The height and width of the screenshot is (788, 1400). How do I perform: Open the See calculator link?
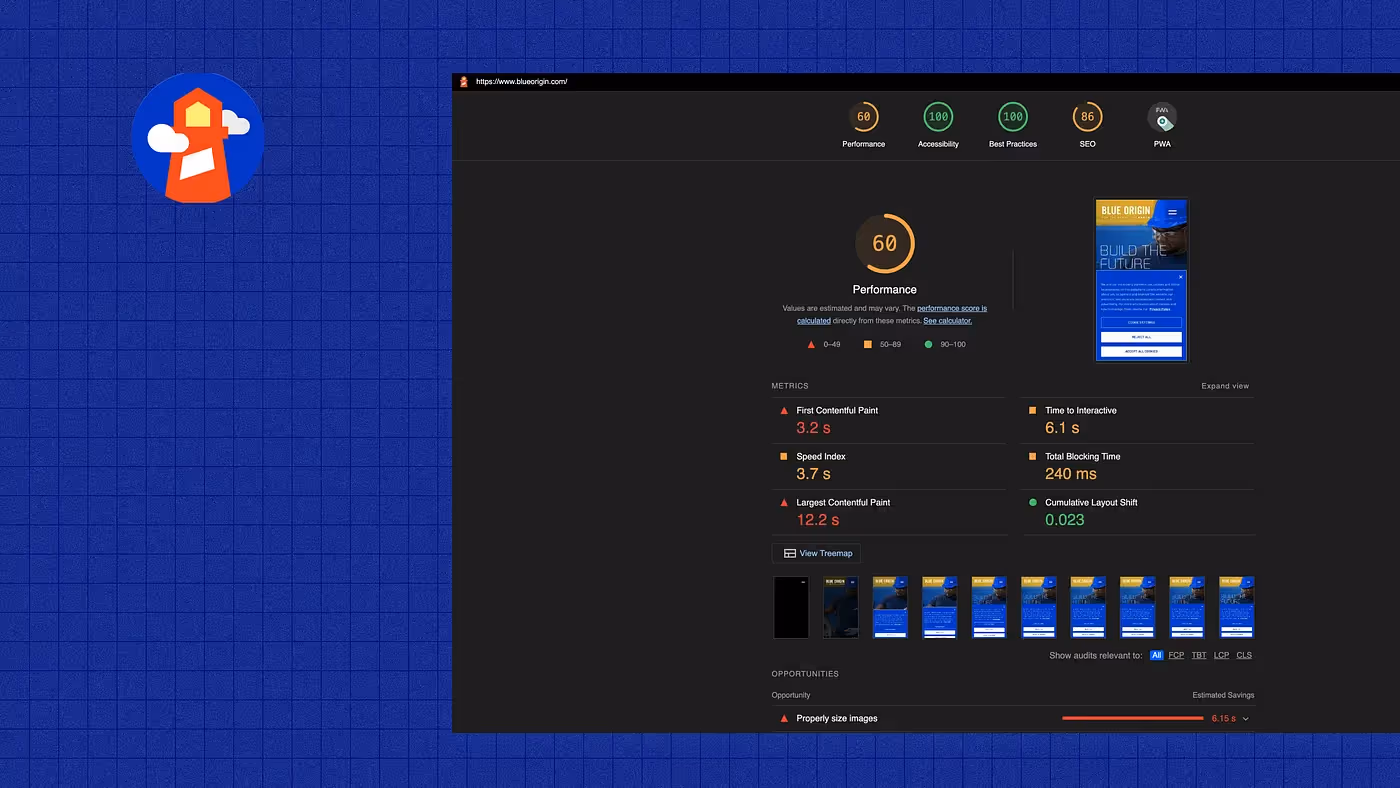click(x=947, y=321)
